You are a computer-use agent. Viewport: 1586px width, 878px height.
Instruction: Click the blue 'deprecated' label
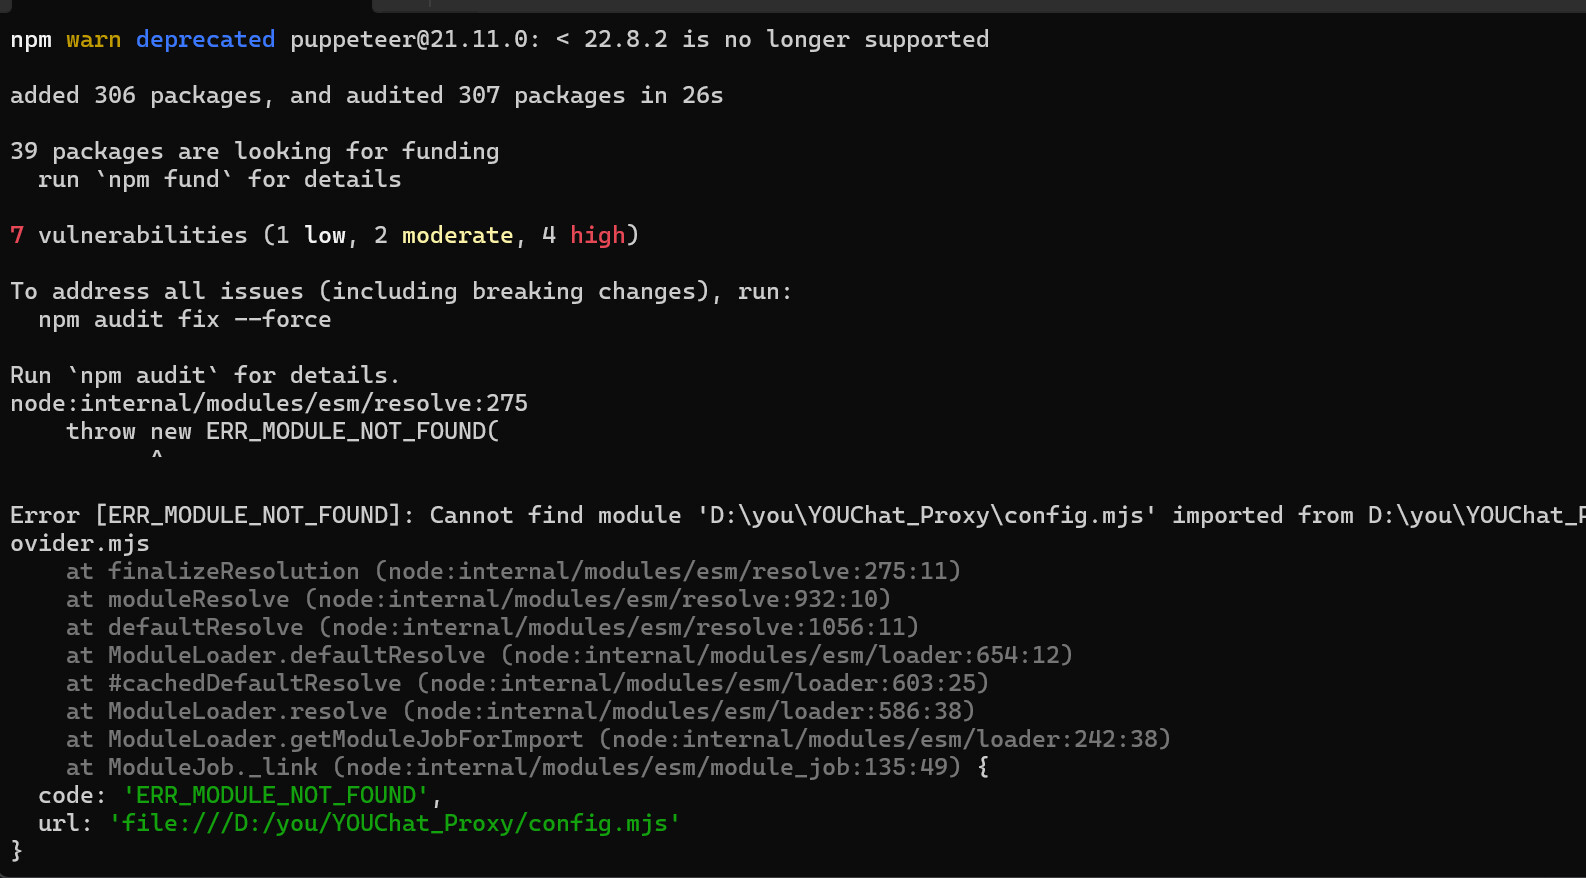(205, 39)
